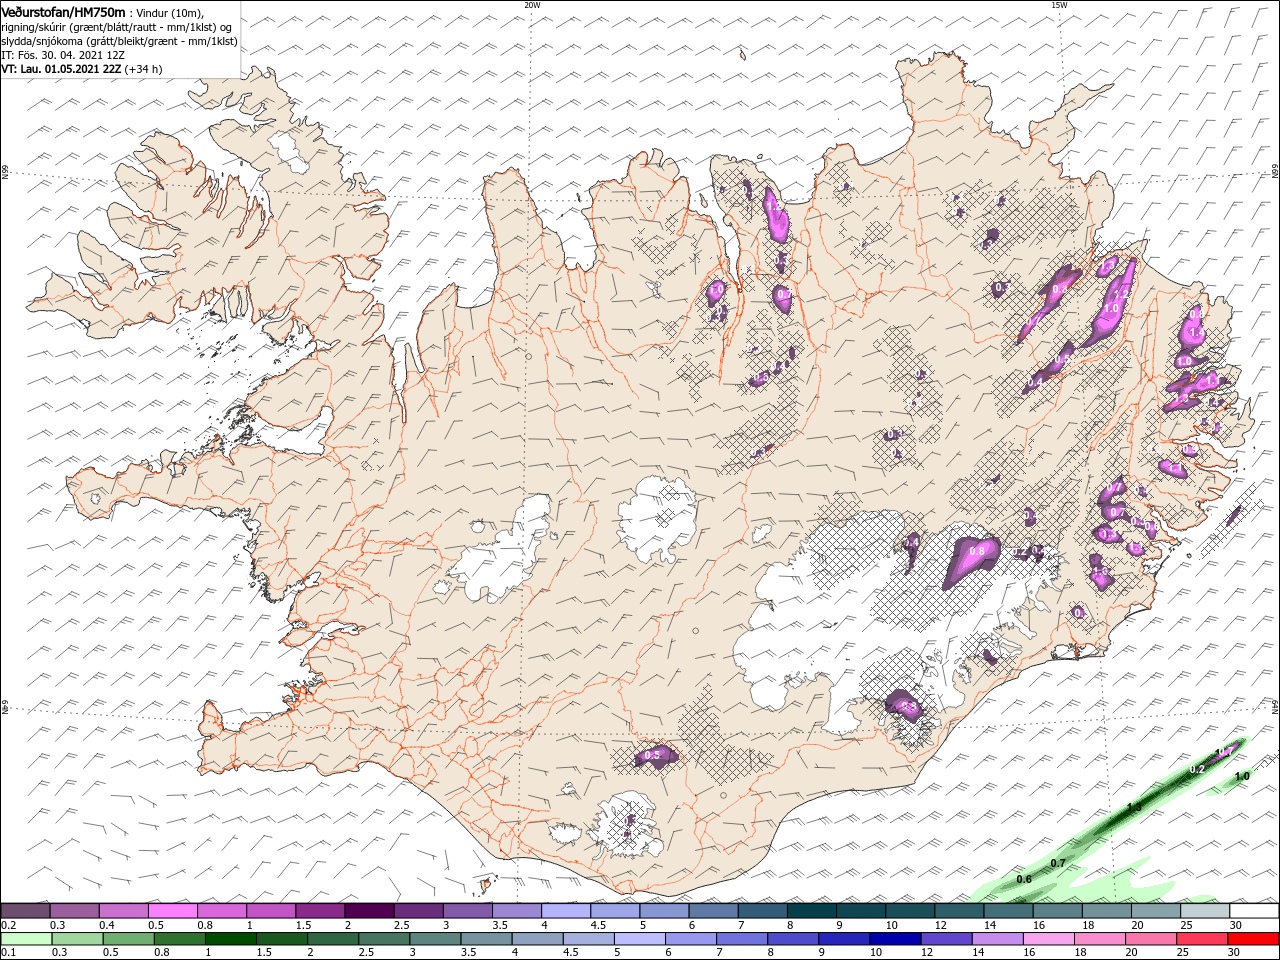Click the 'rigning/skúrir' legend description line
1280x960 pixels.
[118, 27]
